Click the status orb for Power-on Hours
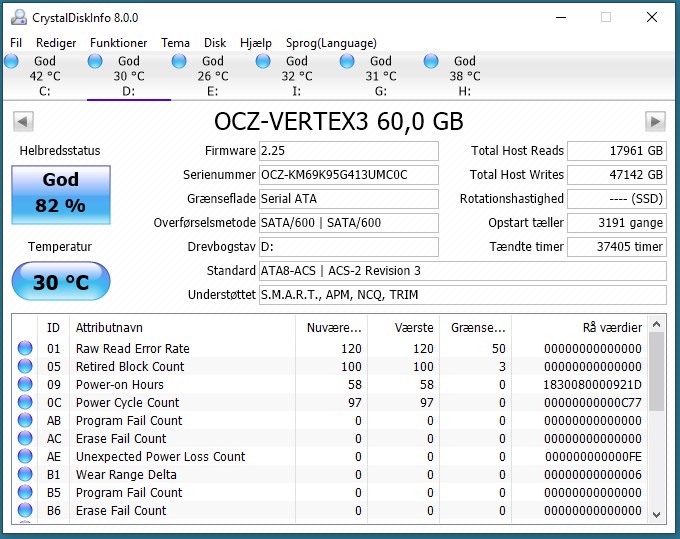The image size is (680, 539). pos(25,384)
